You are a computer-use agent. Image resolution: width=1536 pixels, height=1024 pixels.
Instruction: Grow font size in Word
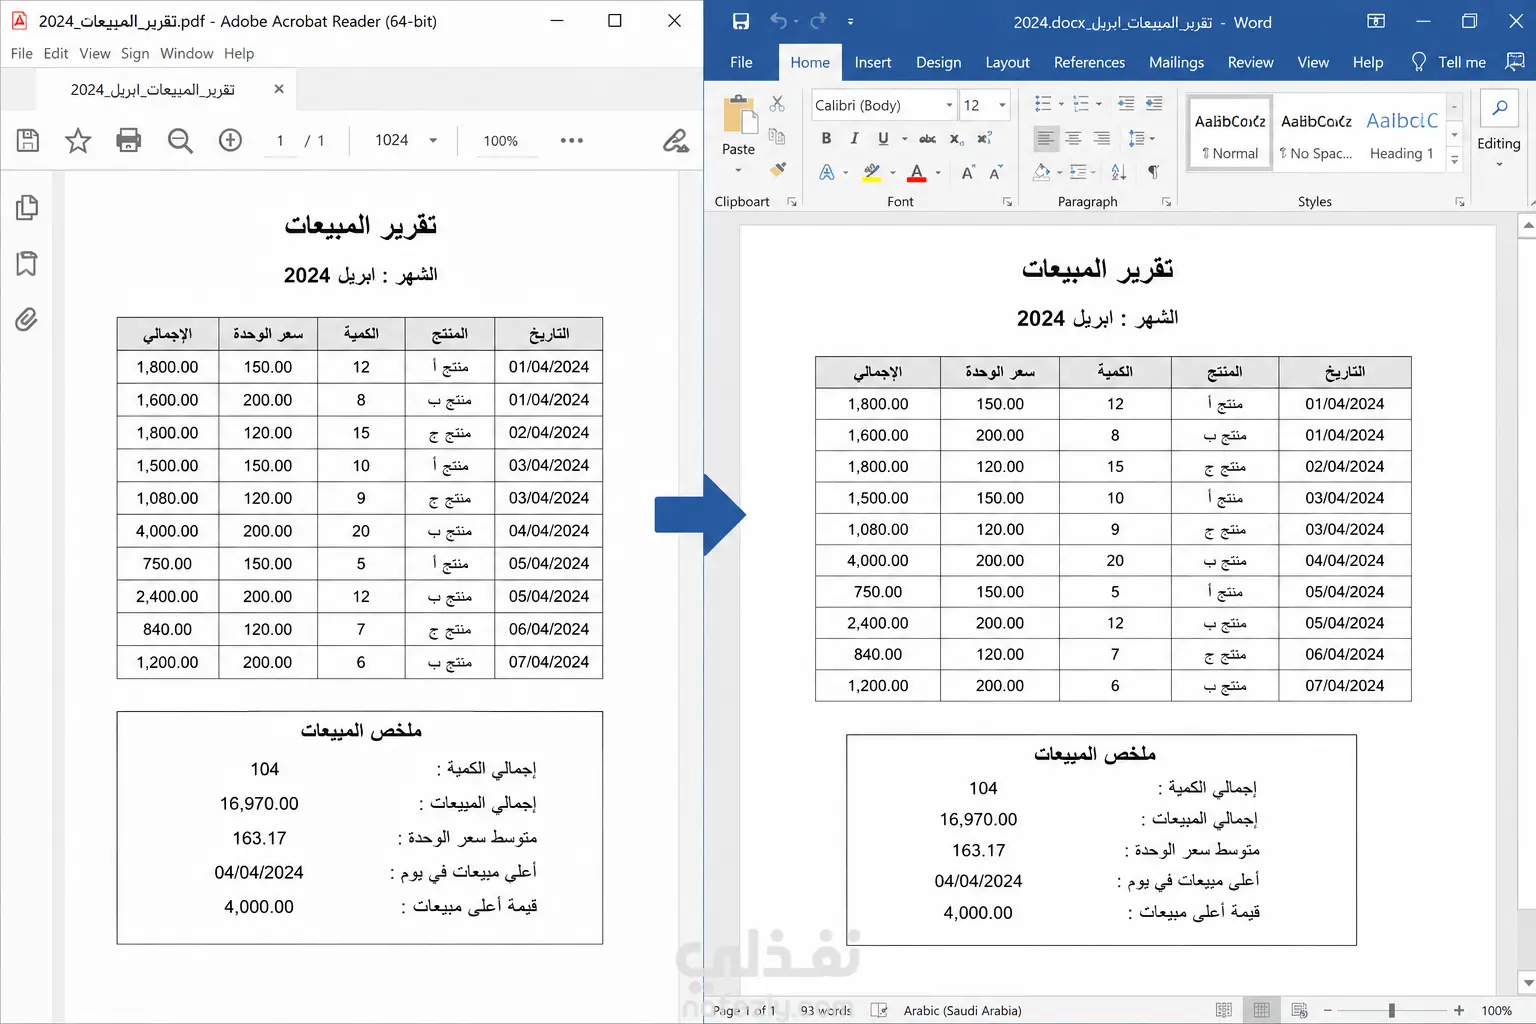point(968,172)
